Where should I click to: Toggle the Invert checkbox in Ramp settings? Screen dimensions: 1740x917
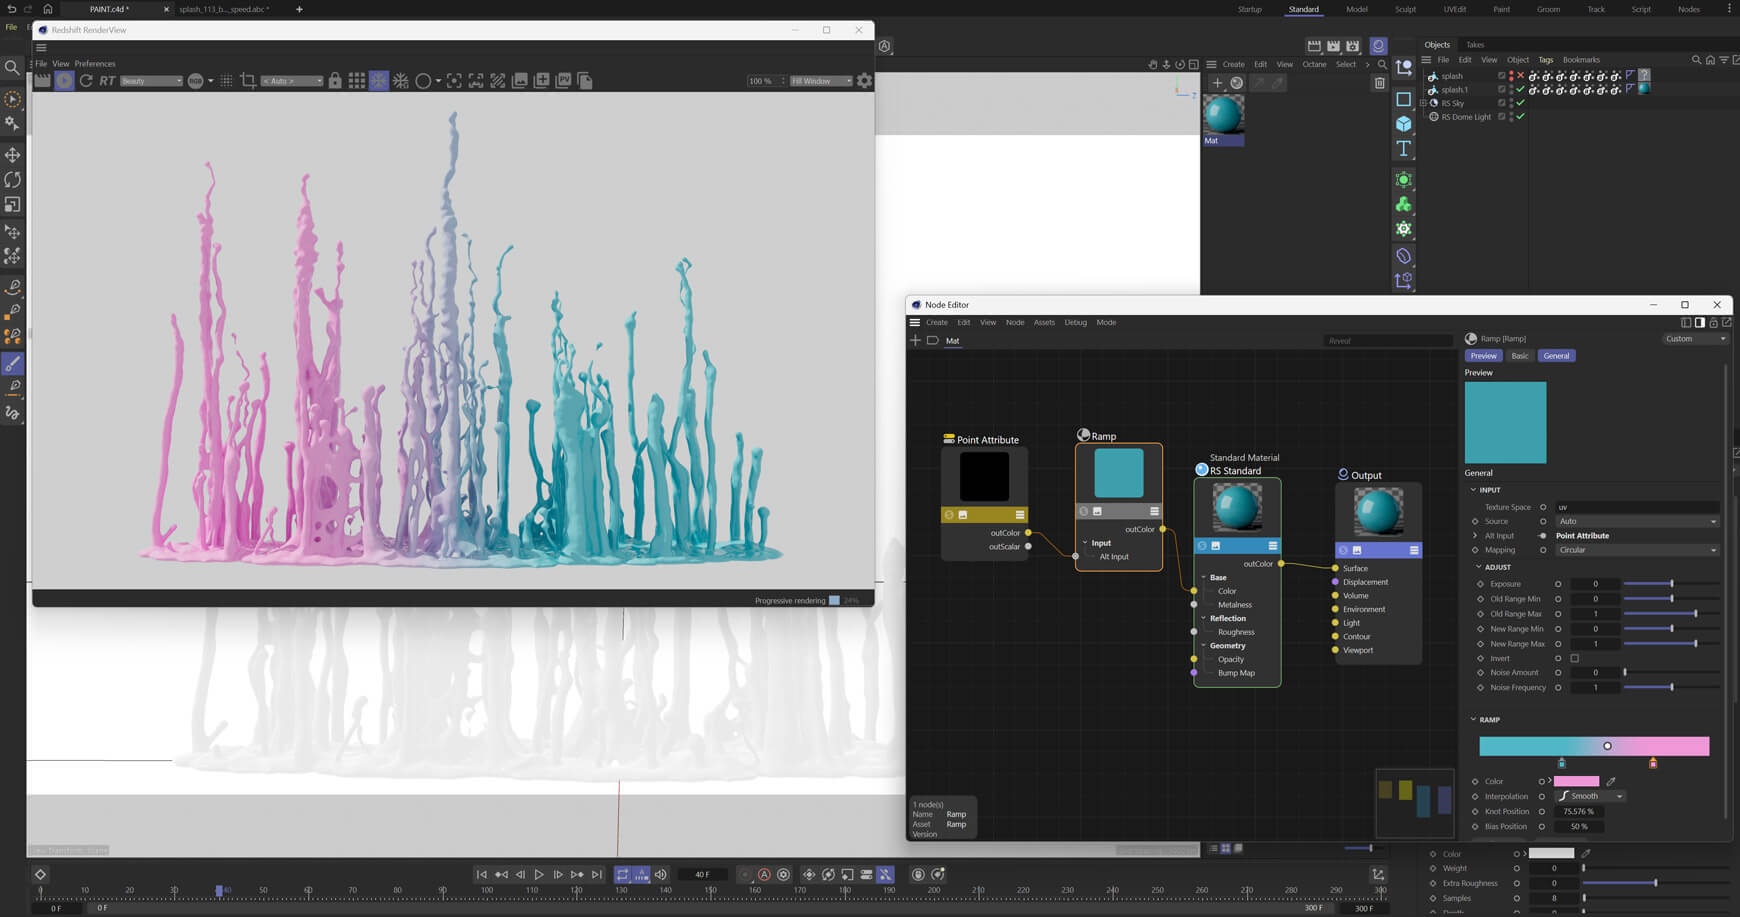tap(1574, 658)
